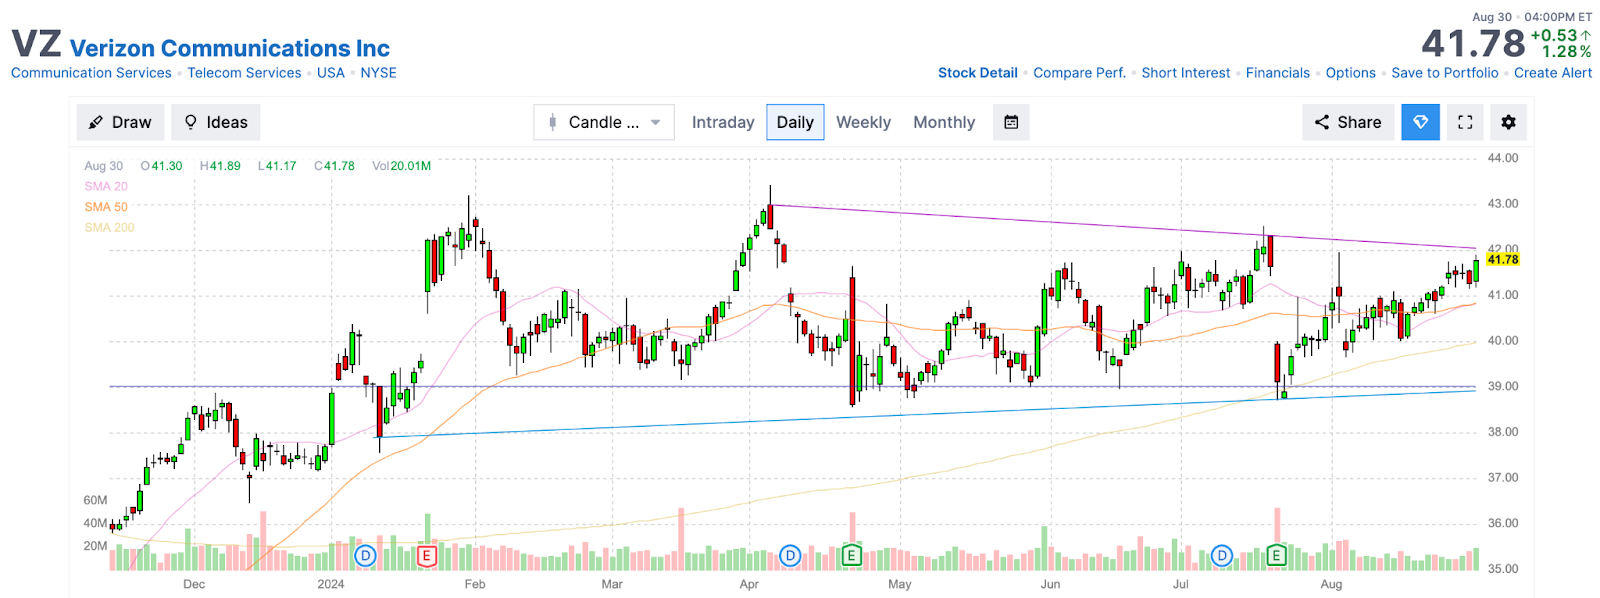Open the Ideas panel
The height and width of the screenshot is (598, 1600).
coord(216,122)
